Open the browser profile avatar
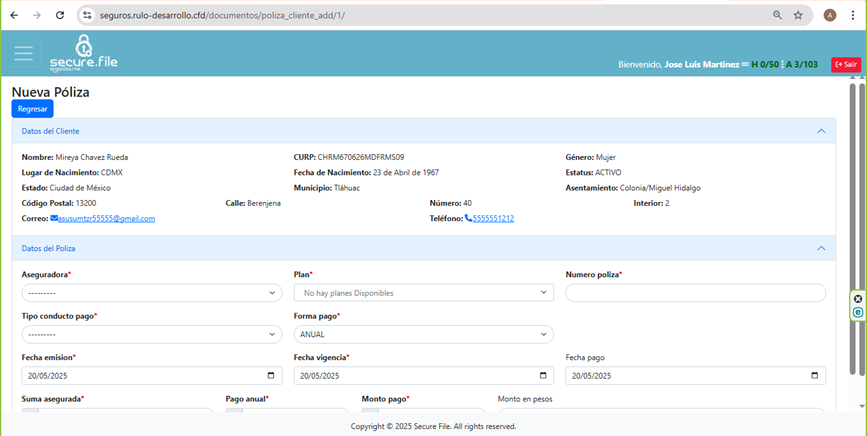Screen dimensions: 867x436 point(830,15)
